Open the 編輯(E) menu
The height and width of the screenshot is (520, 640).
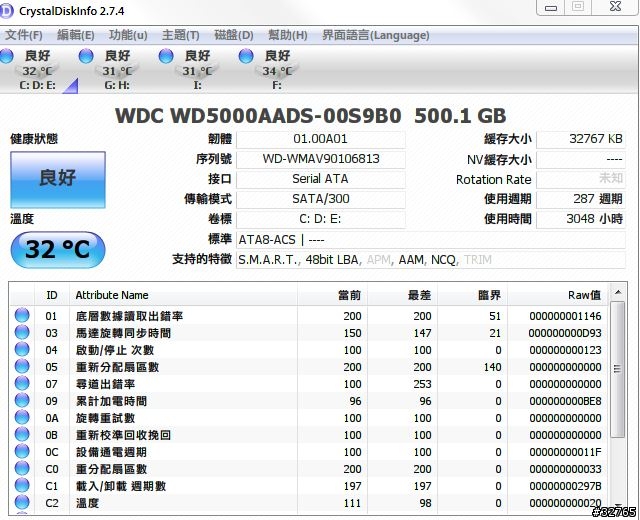pyautogui.click(x=76, y=35)
